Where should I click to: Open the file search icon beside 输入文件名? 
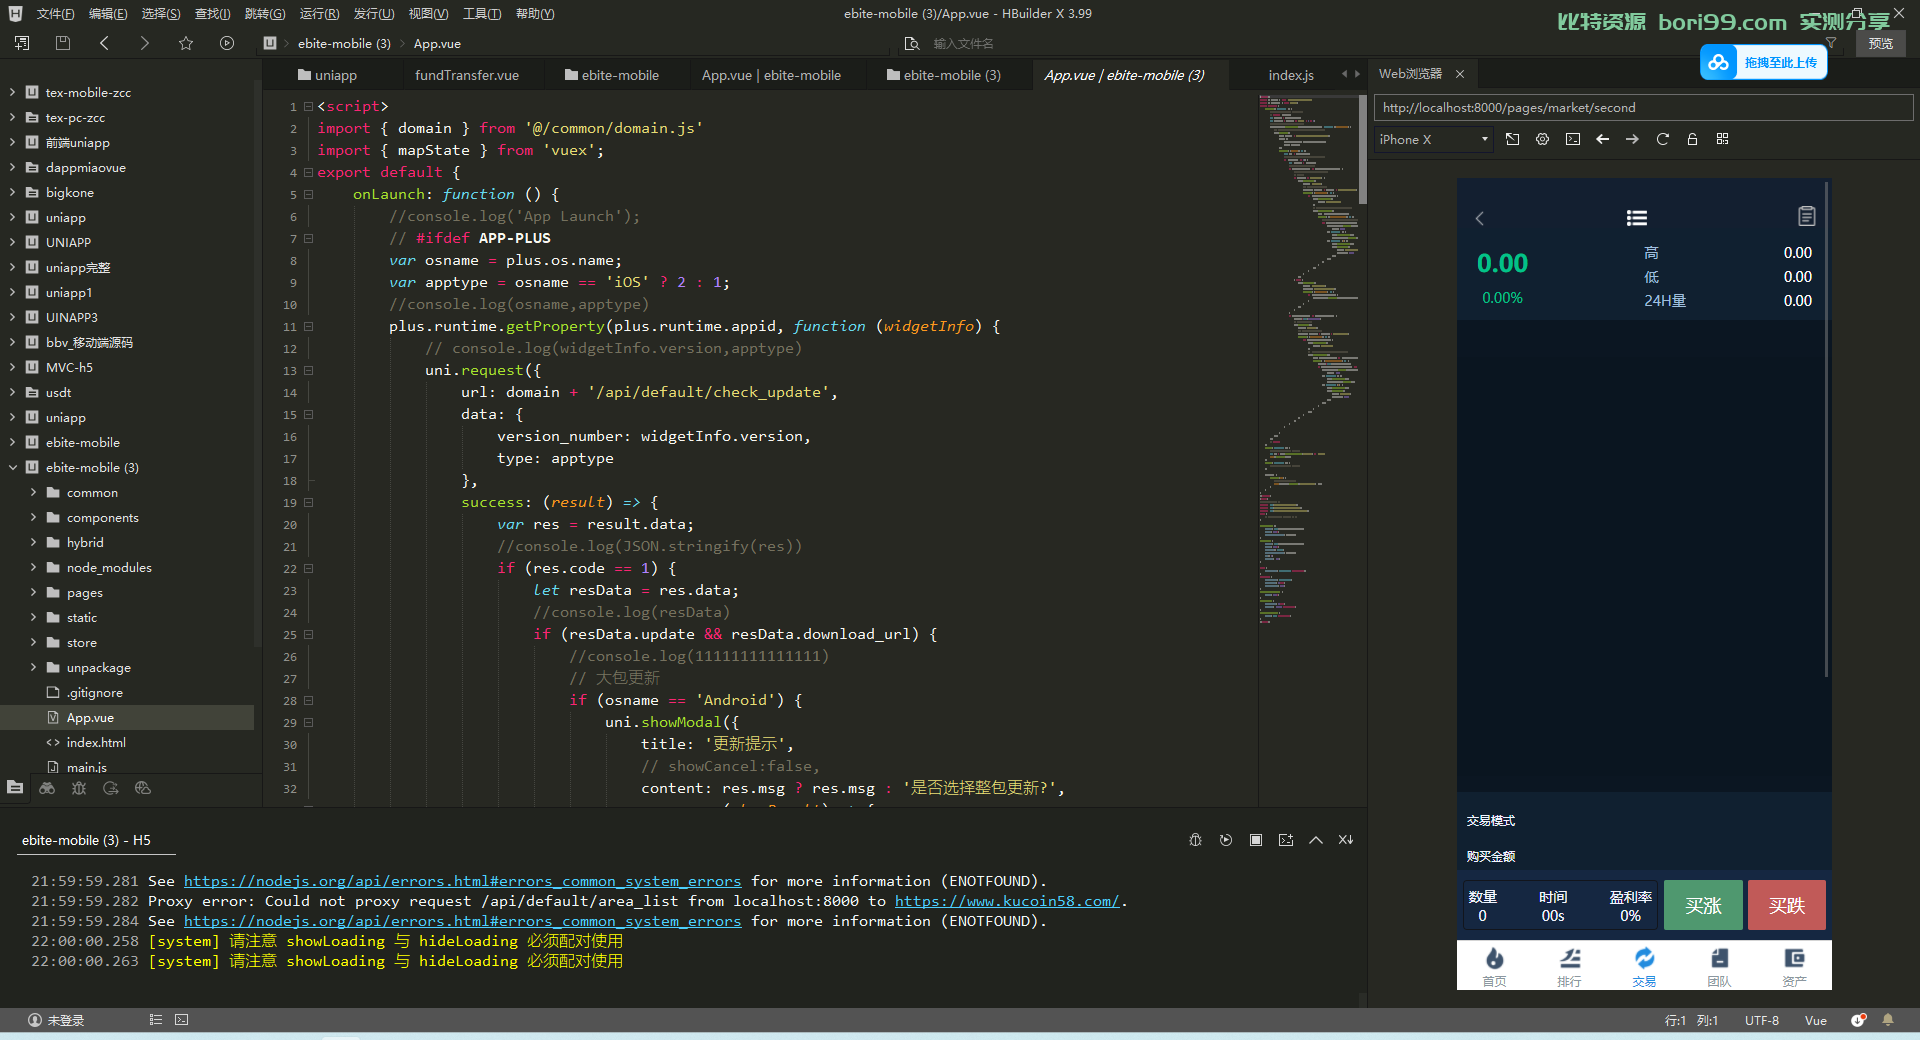[912, 44]
